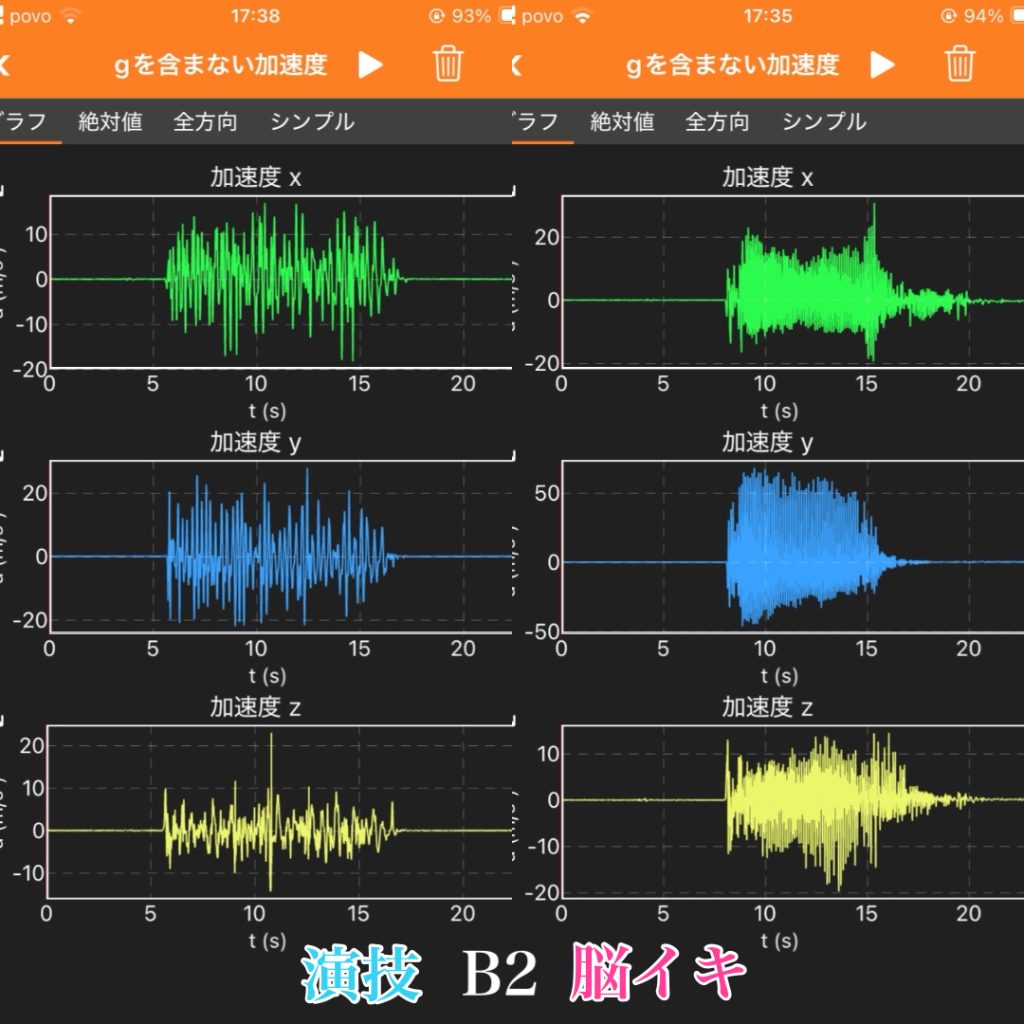Open the left 全方向 tab
The height and width of the screenshot is (1024, 1024).
coord(205,122)
